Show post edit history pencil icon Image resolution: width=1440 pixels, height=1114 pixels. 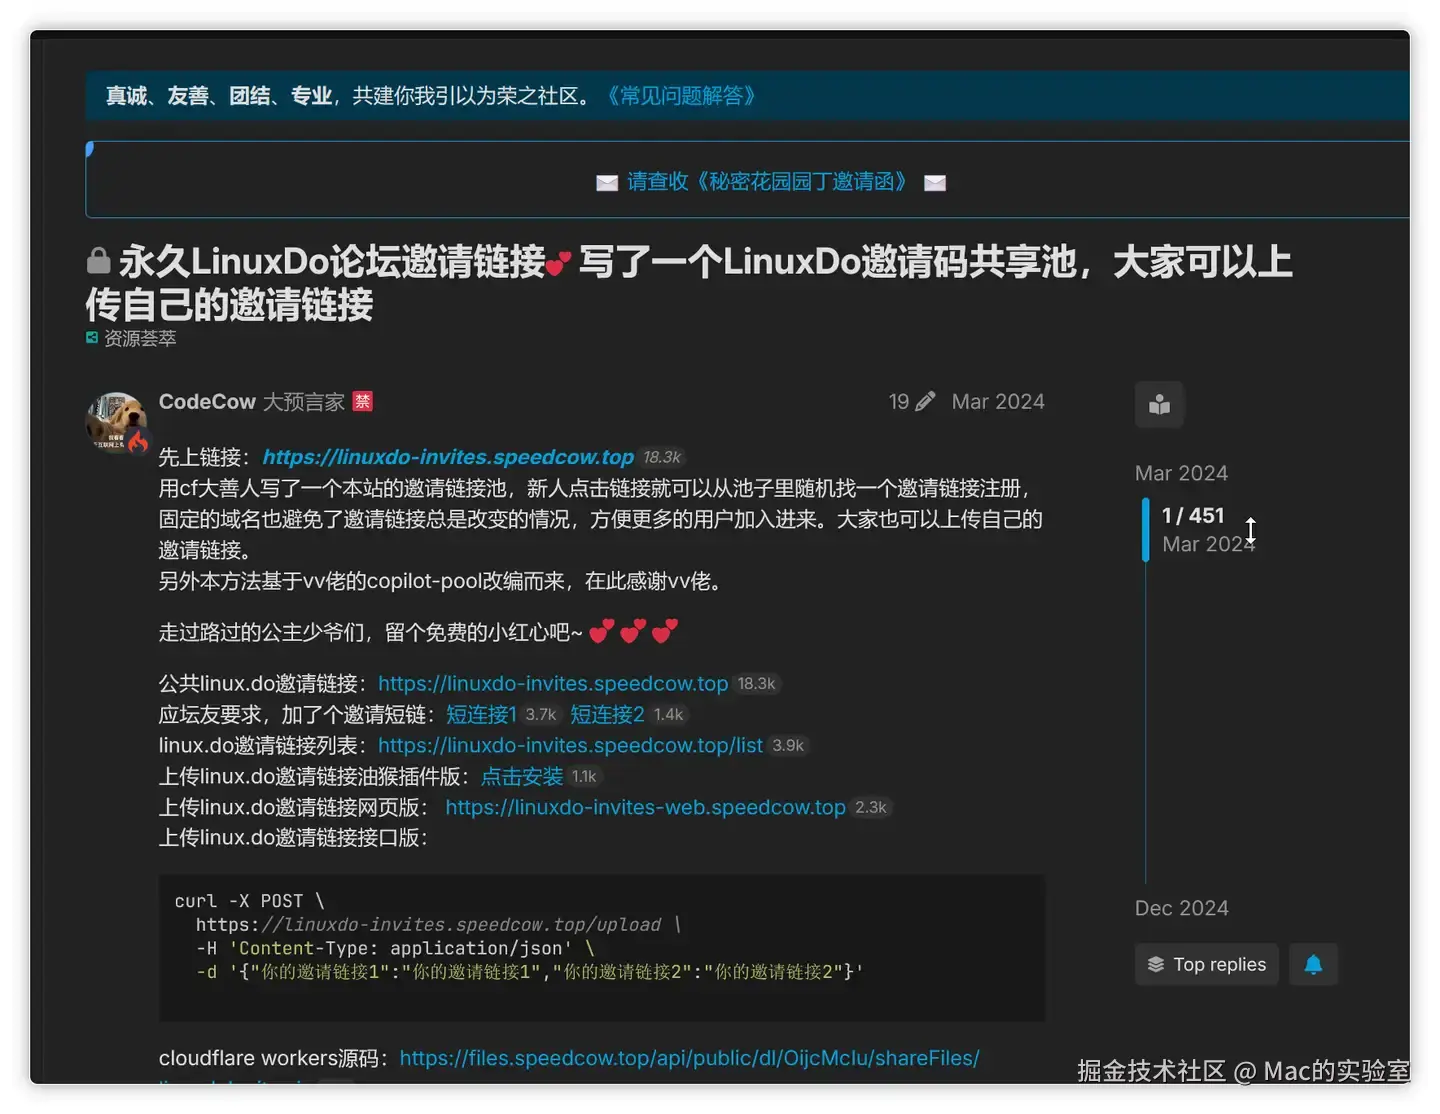pos(926,401)
